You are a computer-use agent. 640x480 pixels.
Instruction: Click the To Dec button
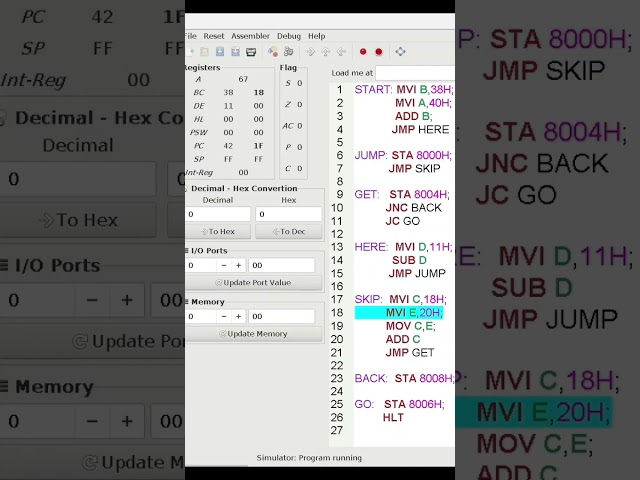click(x=289, y=231)
